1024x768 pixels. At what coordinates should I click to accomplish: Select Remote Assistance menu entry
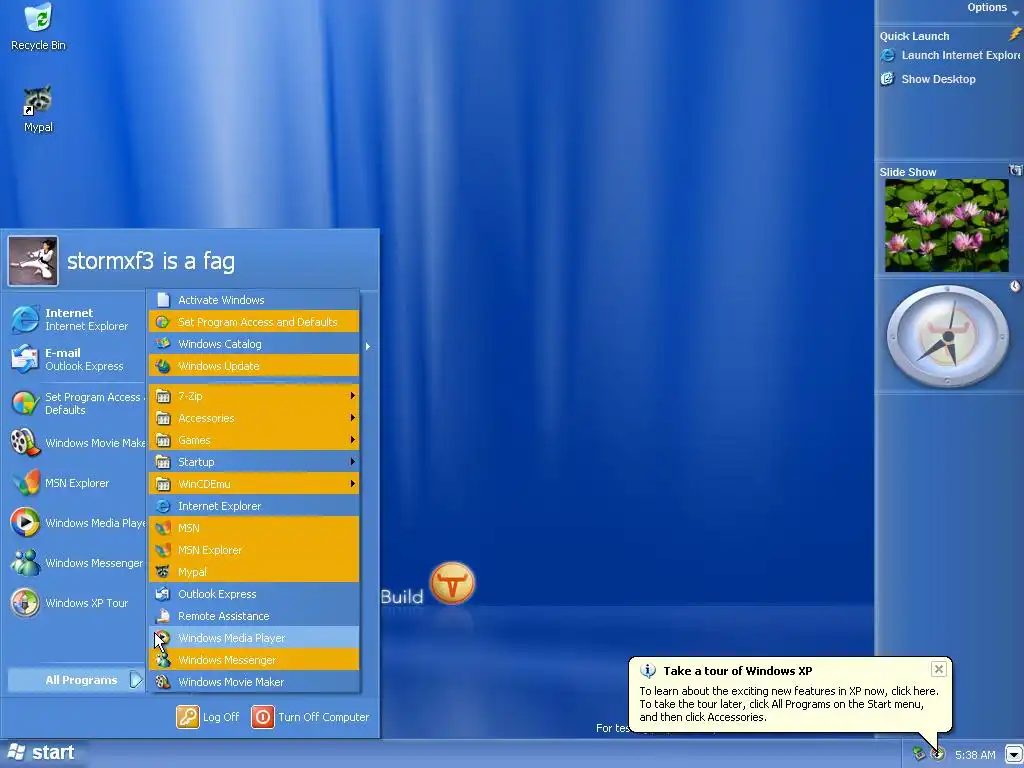click(254, 616)
